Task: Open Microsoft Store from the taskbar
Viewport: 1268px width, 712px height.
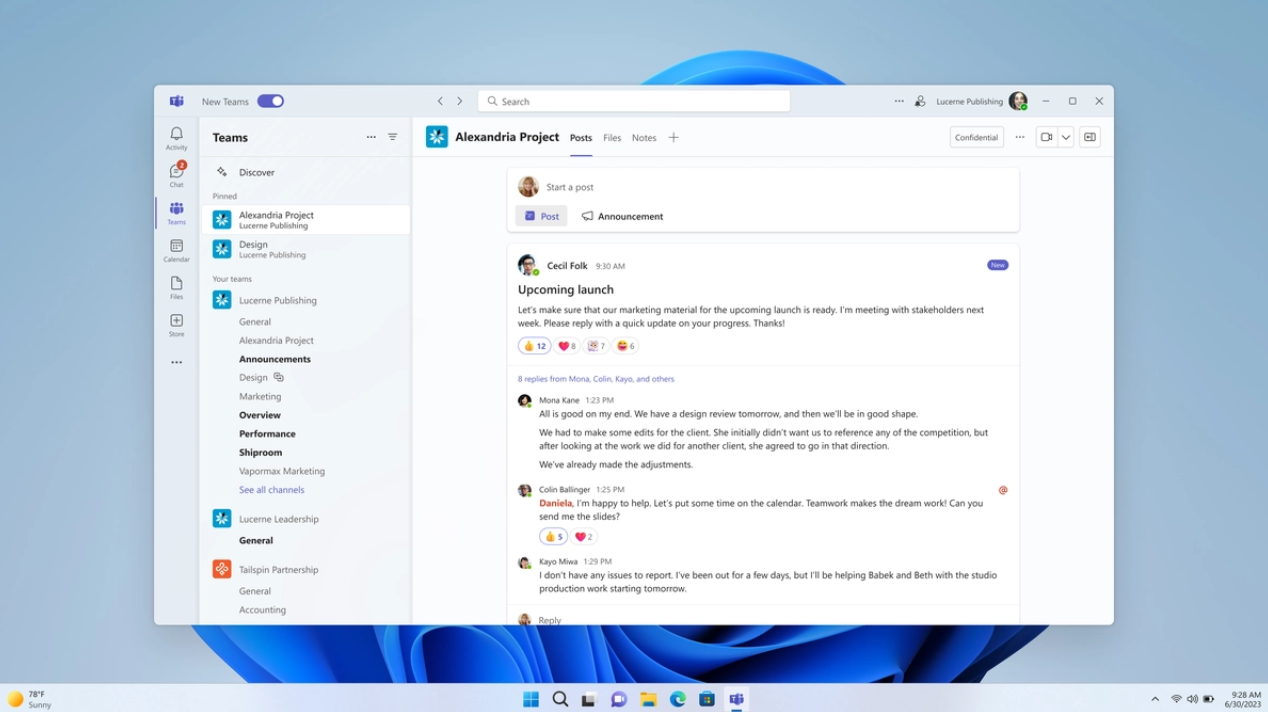Action: (x=707, y=699)
